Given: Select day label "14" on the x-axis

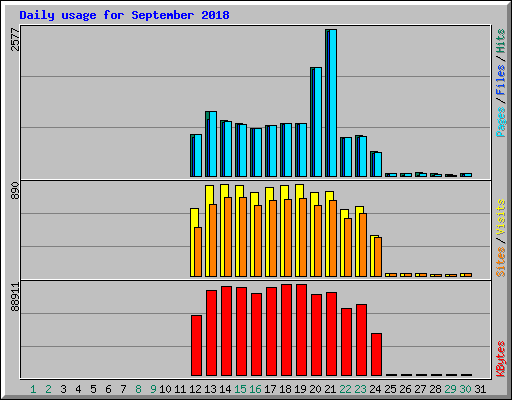Looking at the screenshot, I should (225, 389).
